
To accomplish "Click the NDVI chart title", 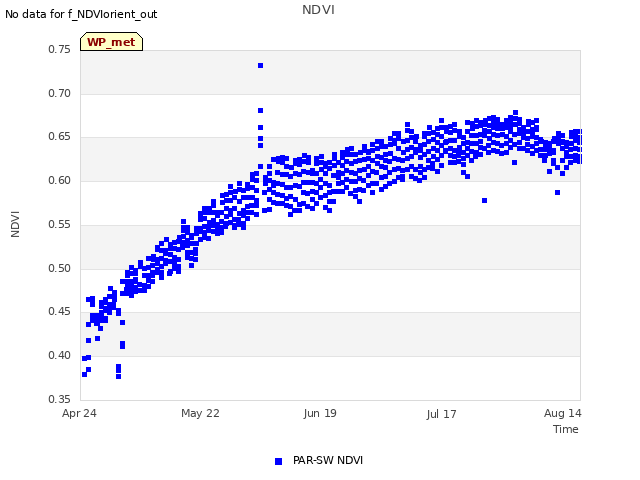I will pos(318,10).
